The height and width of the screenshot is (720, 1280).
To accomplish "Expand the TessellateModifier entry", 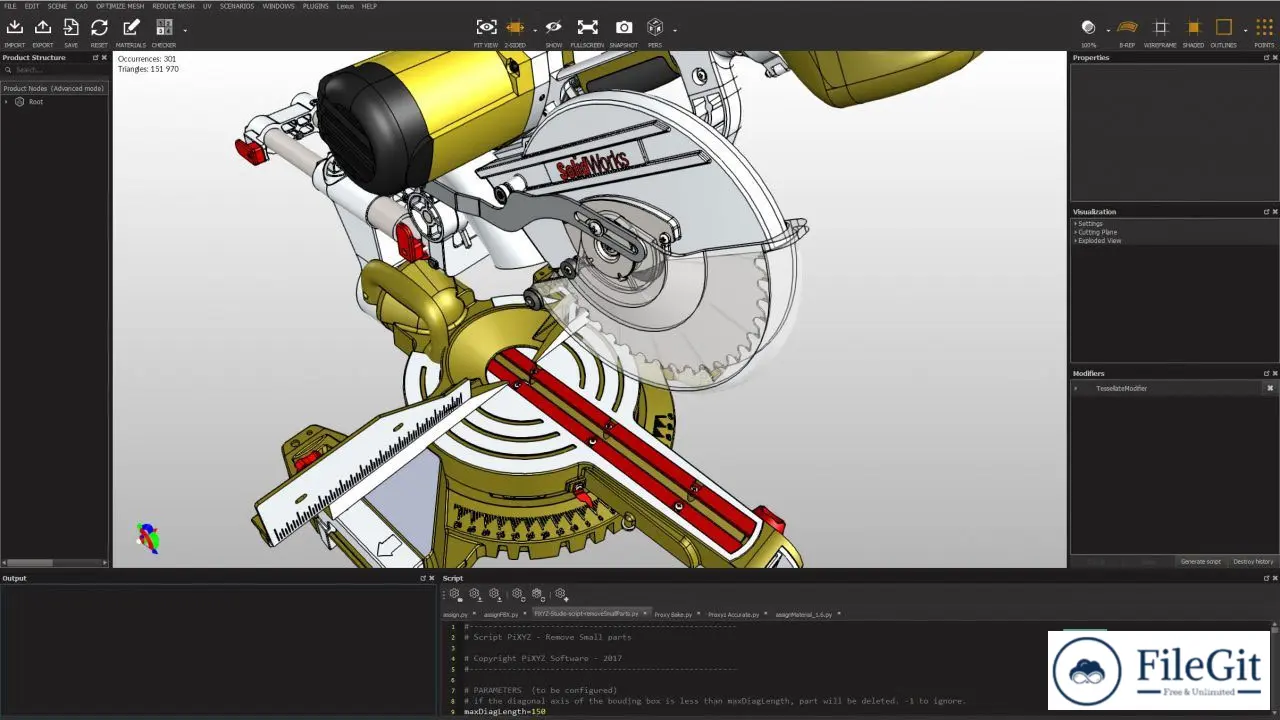I will point(1076,388).
